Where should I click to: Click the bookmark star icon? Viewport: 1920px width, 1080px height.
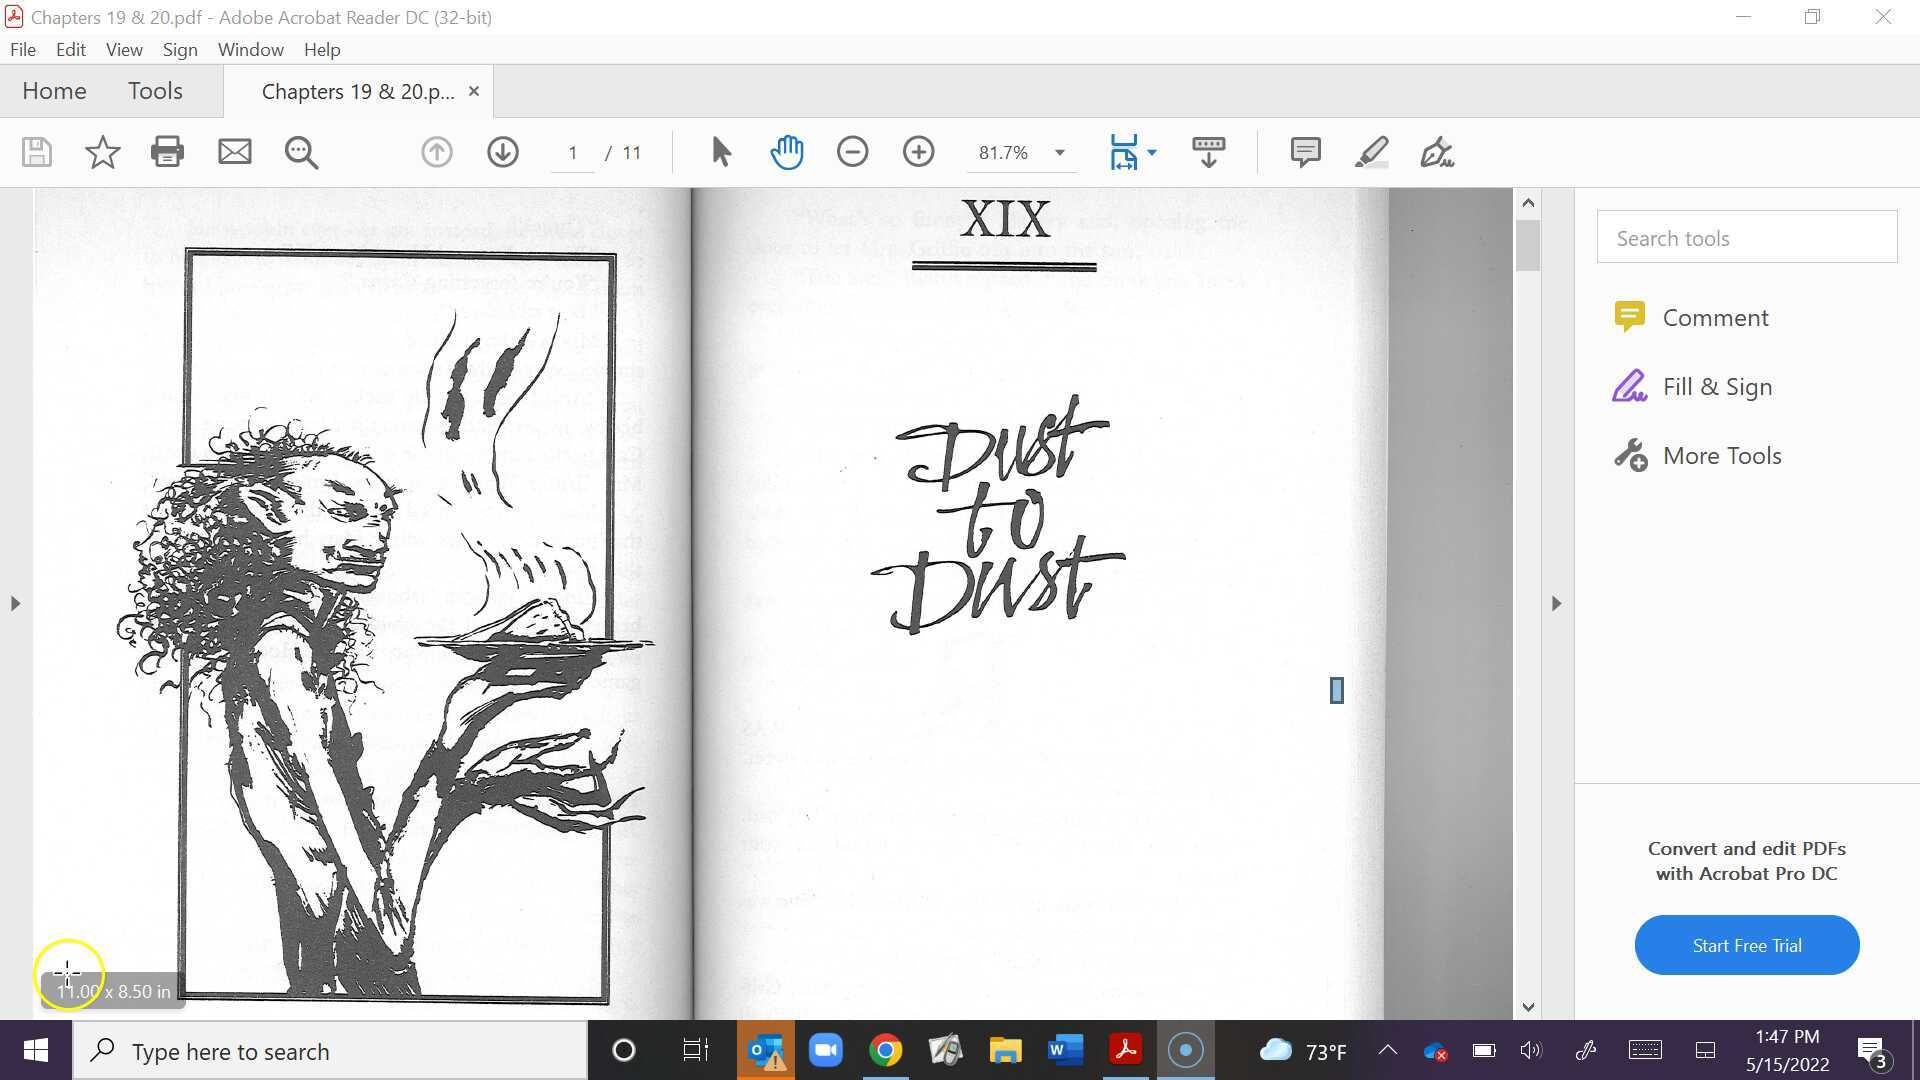(102, 152)
